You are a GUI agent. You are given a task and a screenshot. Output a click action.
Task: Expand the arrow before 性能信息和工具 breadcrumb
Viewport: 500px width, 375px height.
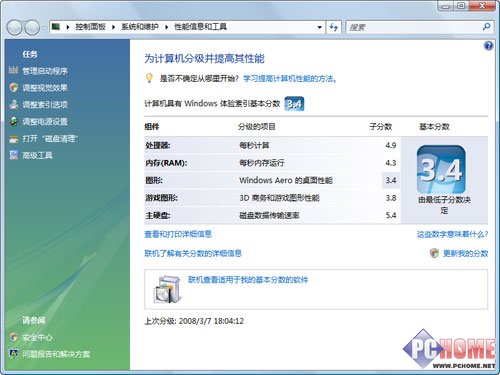(x=166, y=27)
